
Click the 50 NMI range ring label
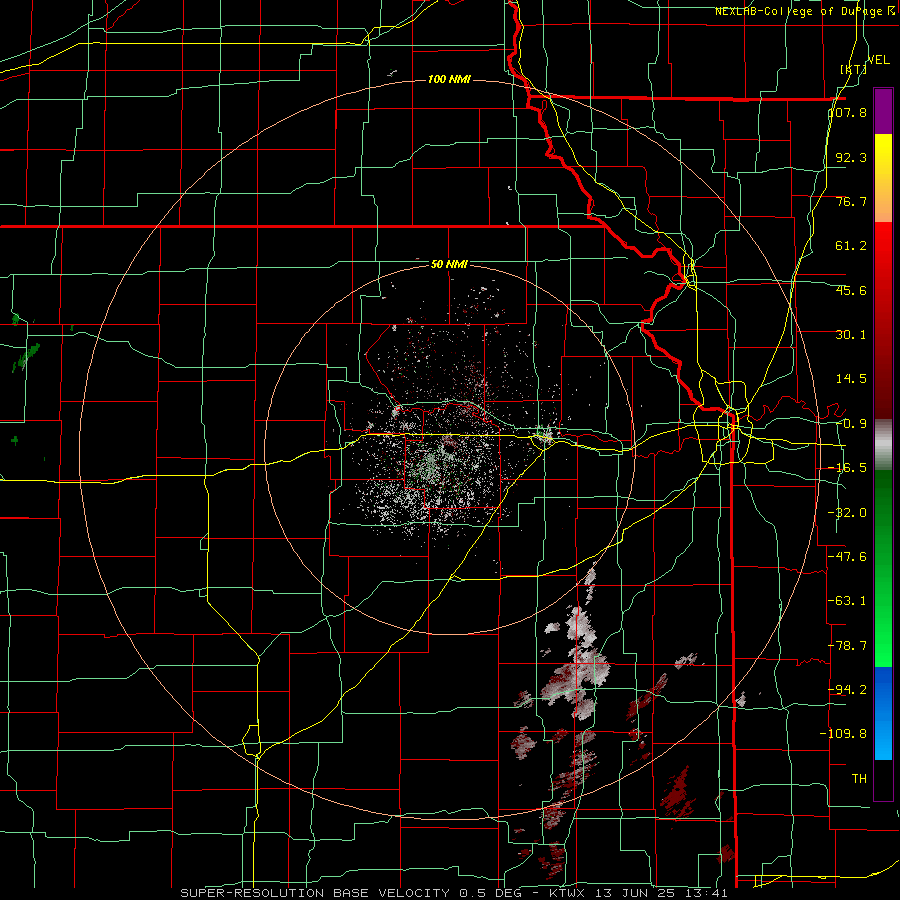(x=449, y=265)
